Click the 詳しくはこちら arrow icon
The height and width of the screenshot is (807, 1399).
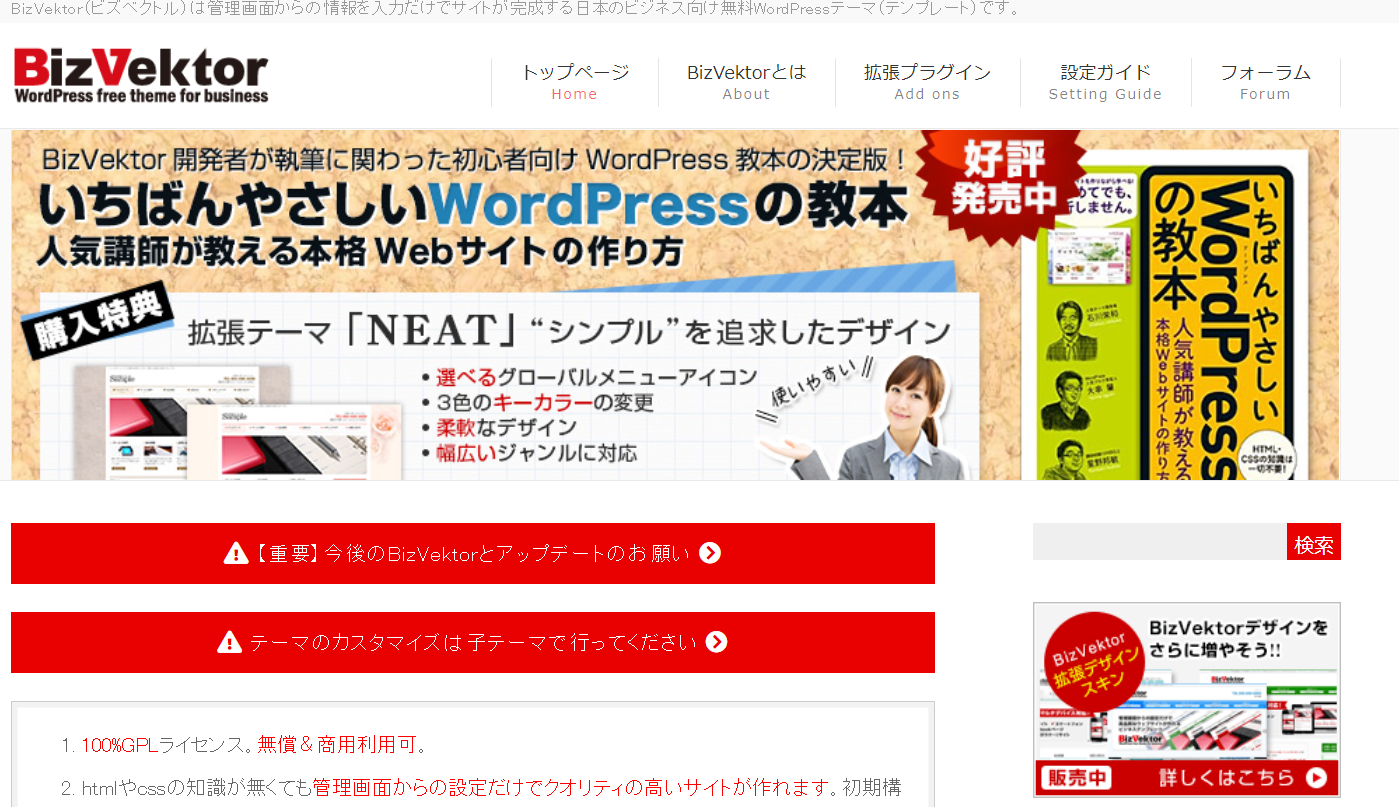(x=1316, y=777)
